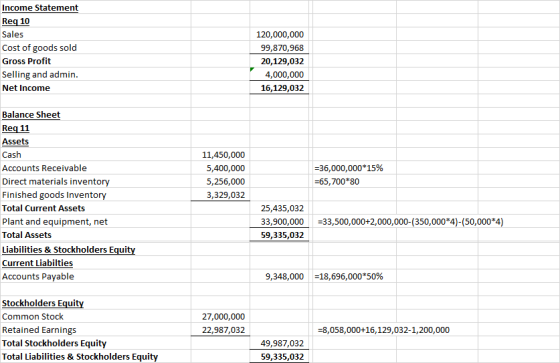Select the 4,000,000 selling and admin value
The image size is (560, 363).
pos(284,75)
